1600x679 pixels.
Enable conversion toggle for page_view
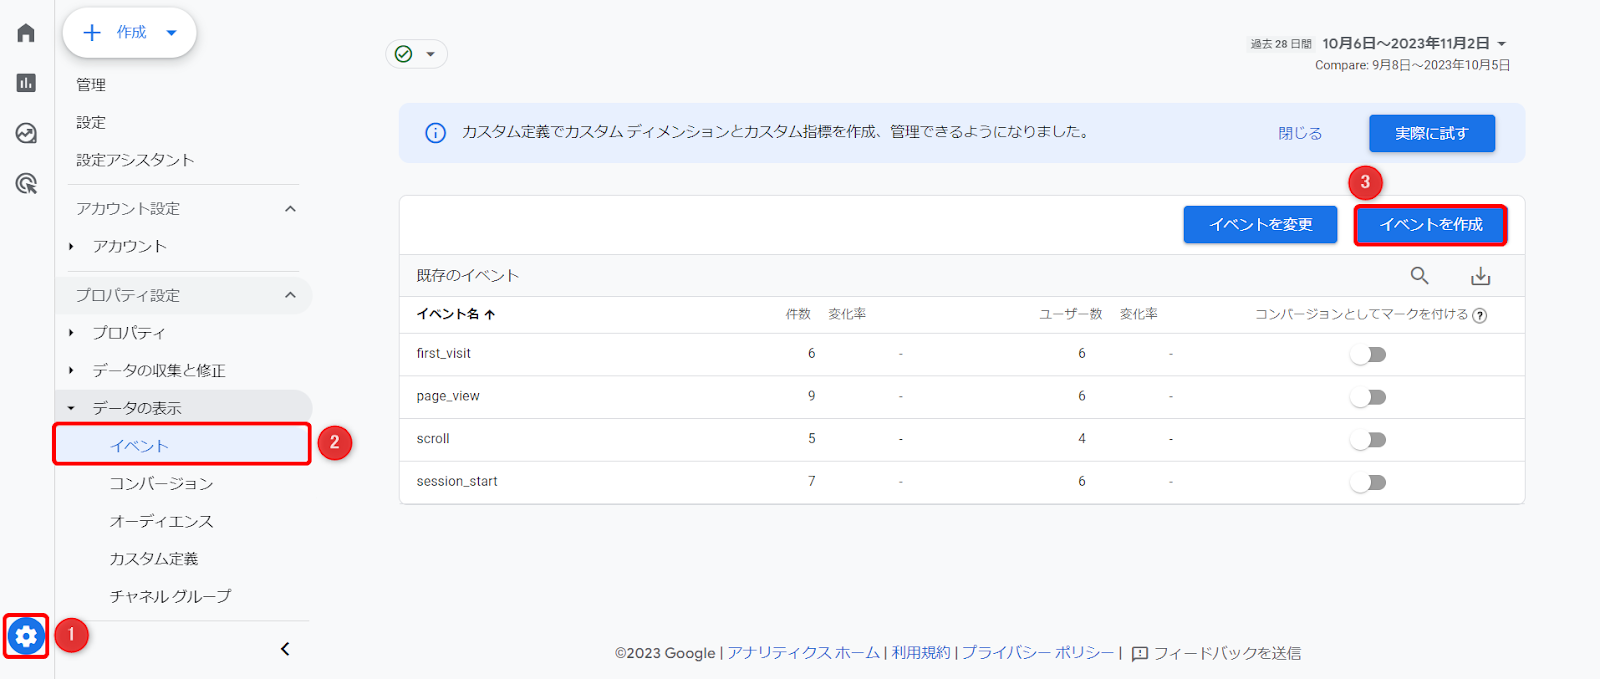click(1368, 397)
